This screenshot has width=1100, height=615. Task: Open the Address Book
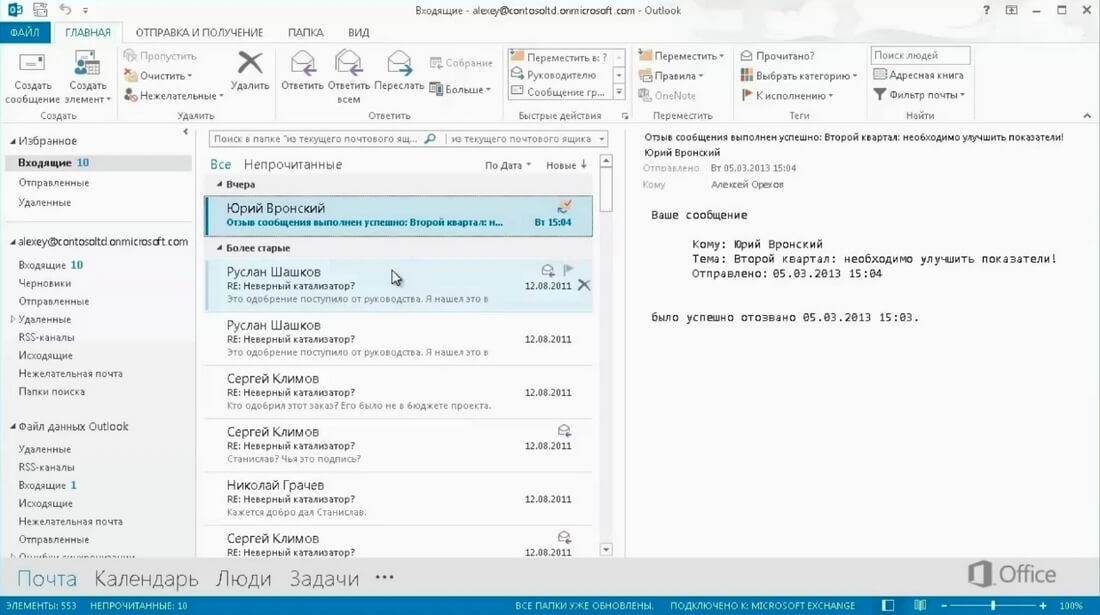click(x=918, y=75)
